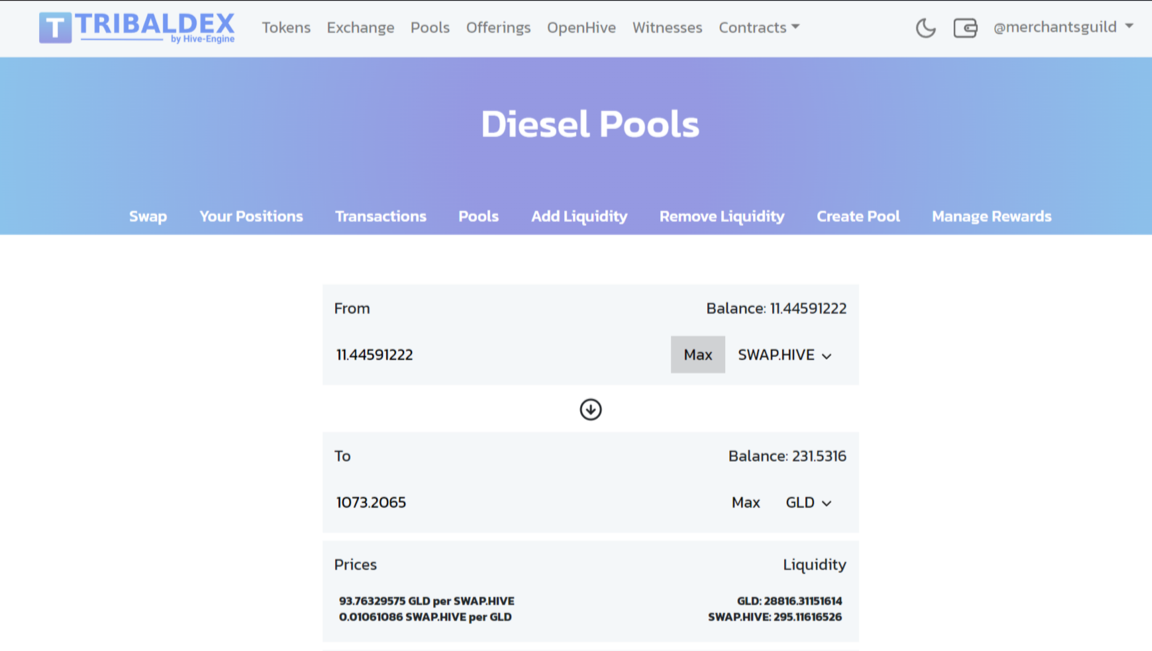1152x651 pixels.
Task: Expand the @merchantsguild account menu
Action: click(x=1062, y=27)
